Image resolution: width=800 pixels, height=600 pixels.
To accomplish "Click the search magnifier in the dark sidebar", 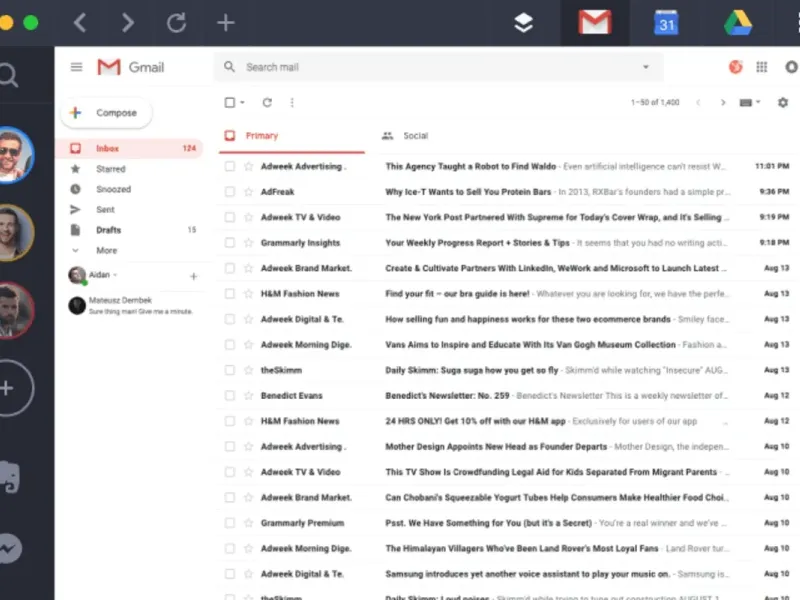I will point(8,75).
